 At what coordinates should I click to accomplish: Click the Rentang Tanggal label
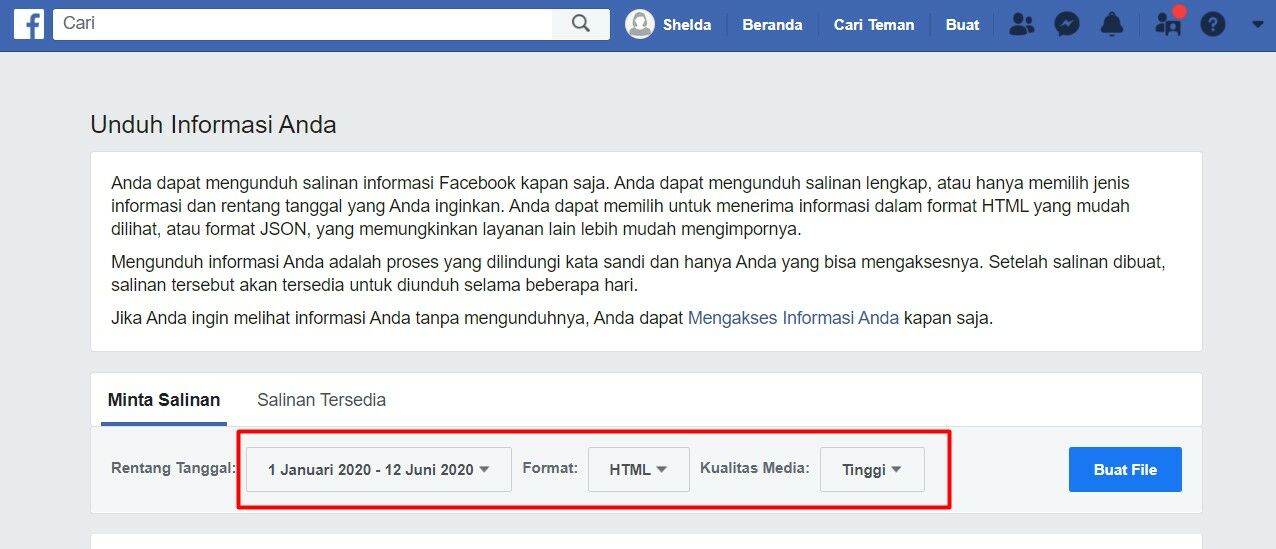[174, 467]
